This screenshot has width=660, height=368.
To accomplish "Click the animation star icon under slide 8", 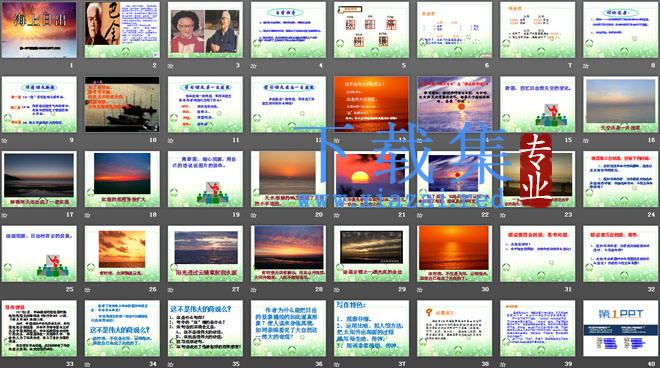I will point(586,66).
